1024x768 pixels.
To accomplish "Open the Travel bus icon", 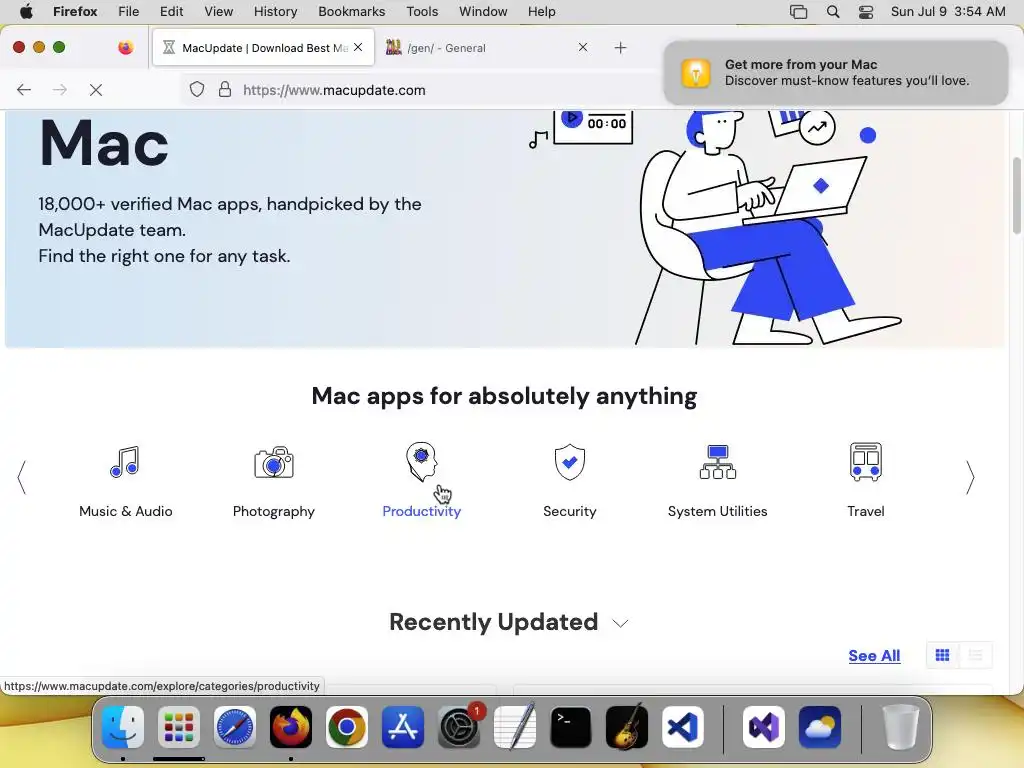I will (x=866, y=462).
